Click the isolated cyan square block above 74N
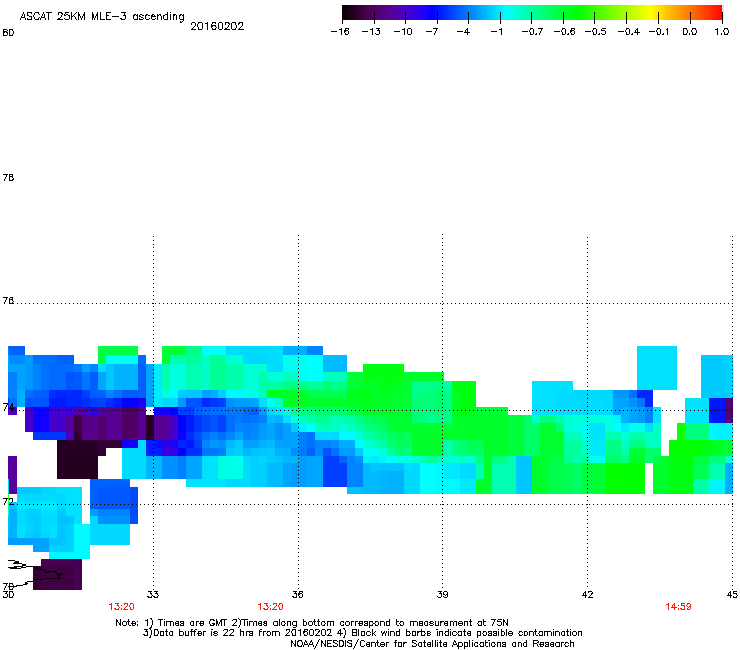 tap(657, 368)
